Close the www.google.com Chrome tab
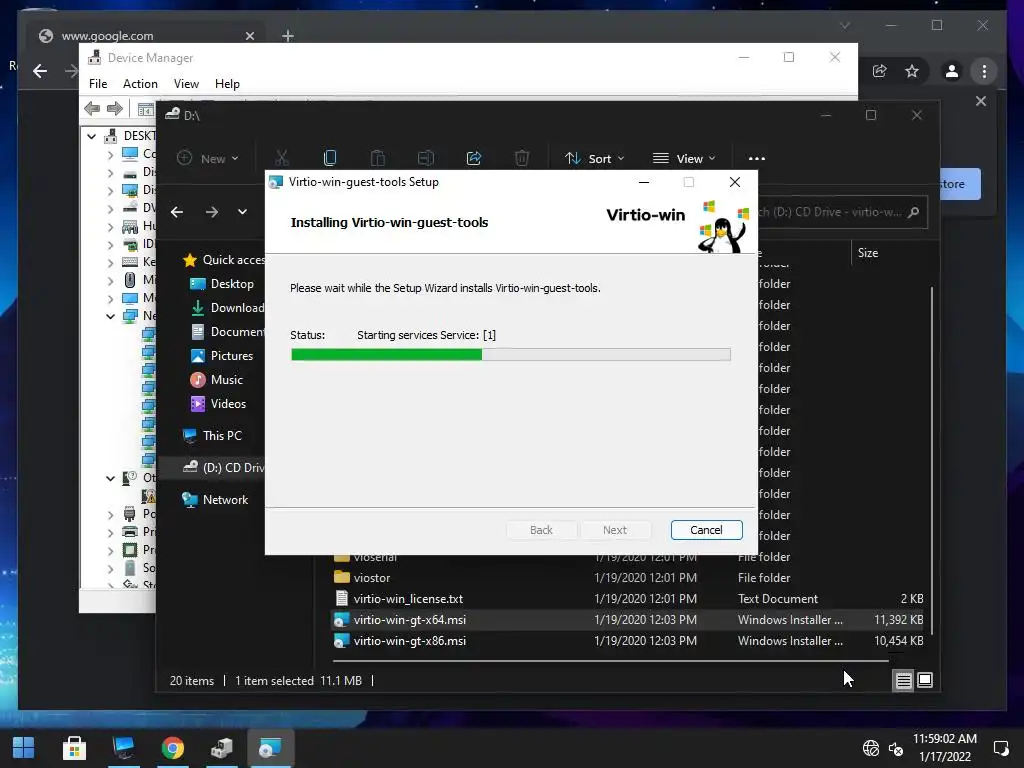Image resolution: width=1024 pixels, height=768 pixels. (249, 36)
